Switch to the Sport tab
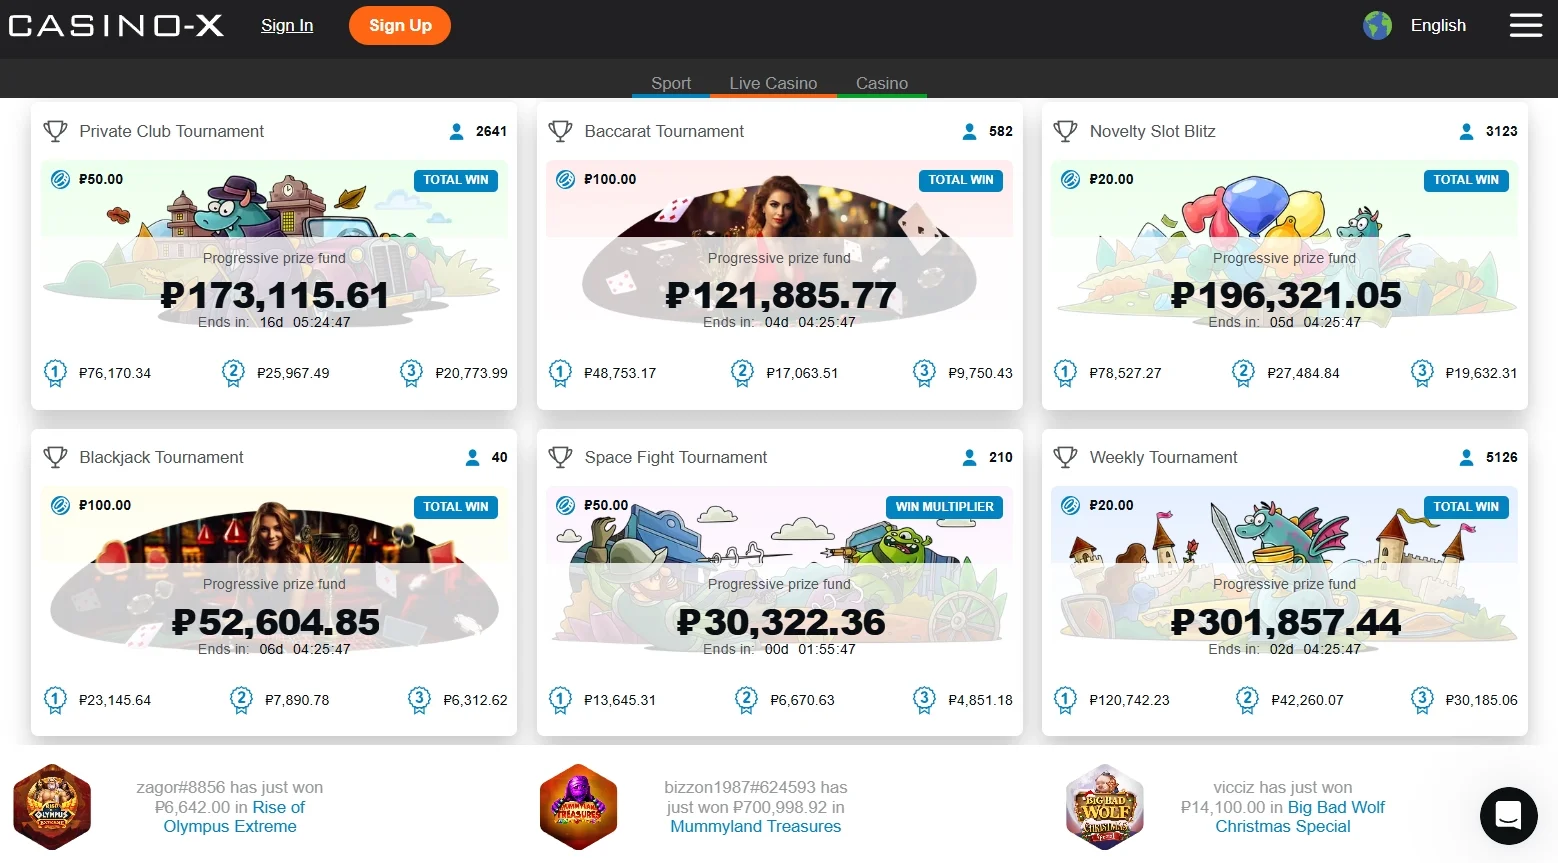This screenshot has width=1558, height=863. click(x=671, y=83)
